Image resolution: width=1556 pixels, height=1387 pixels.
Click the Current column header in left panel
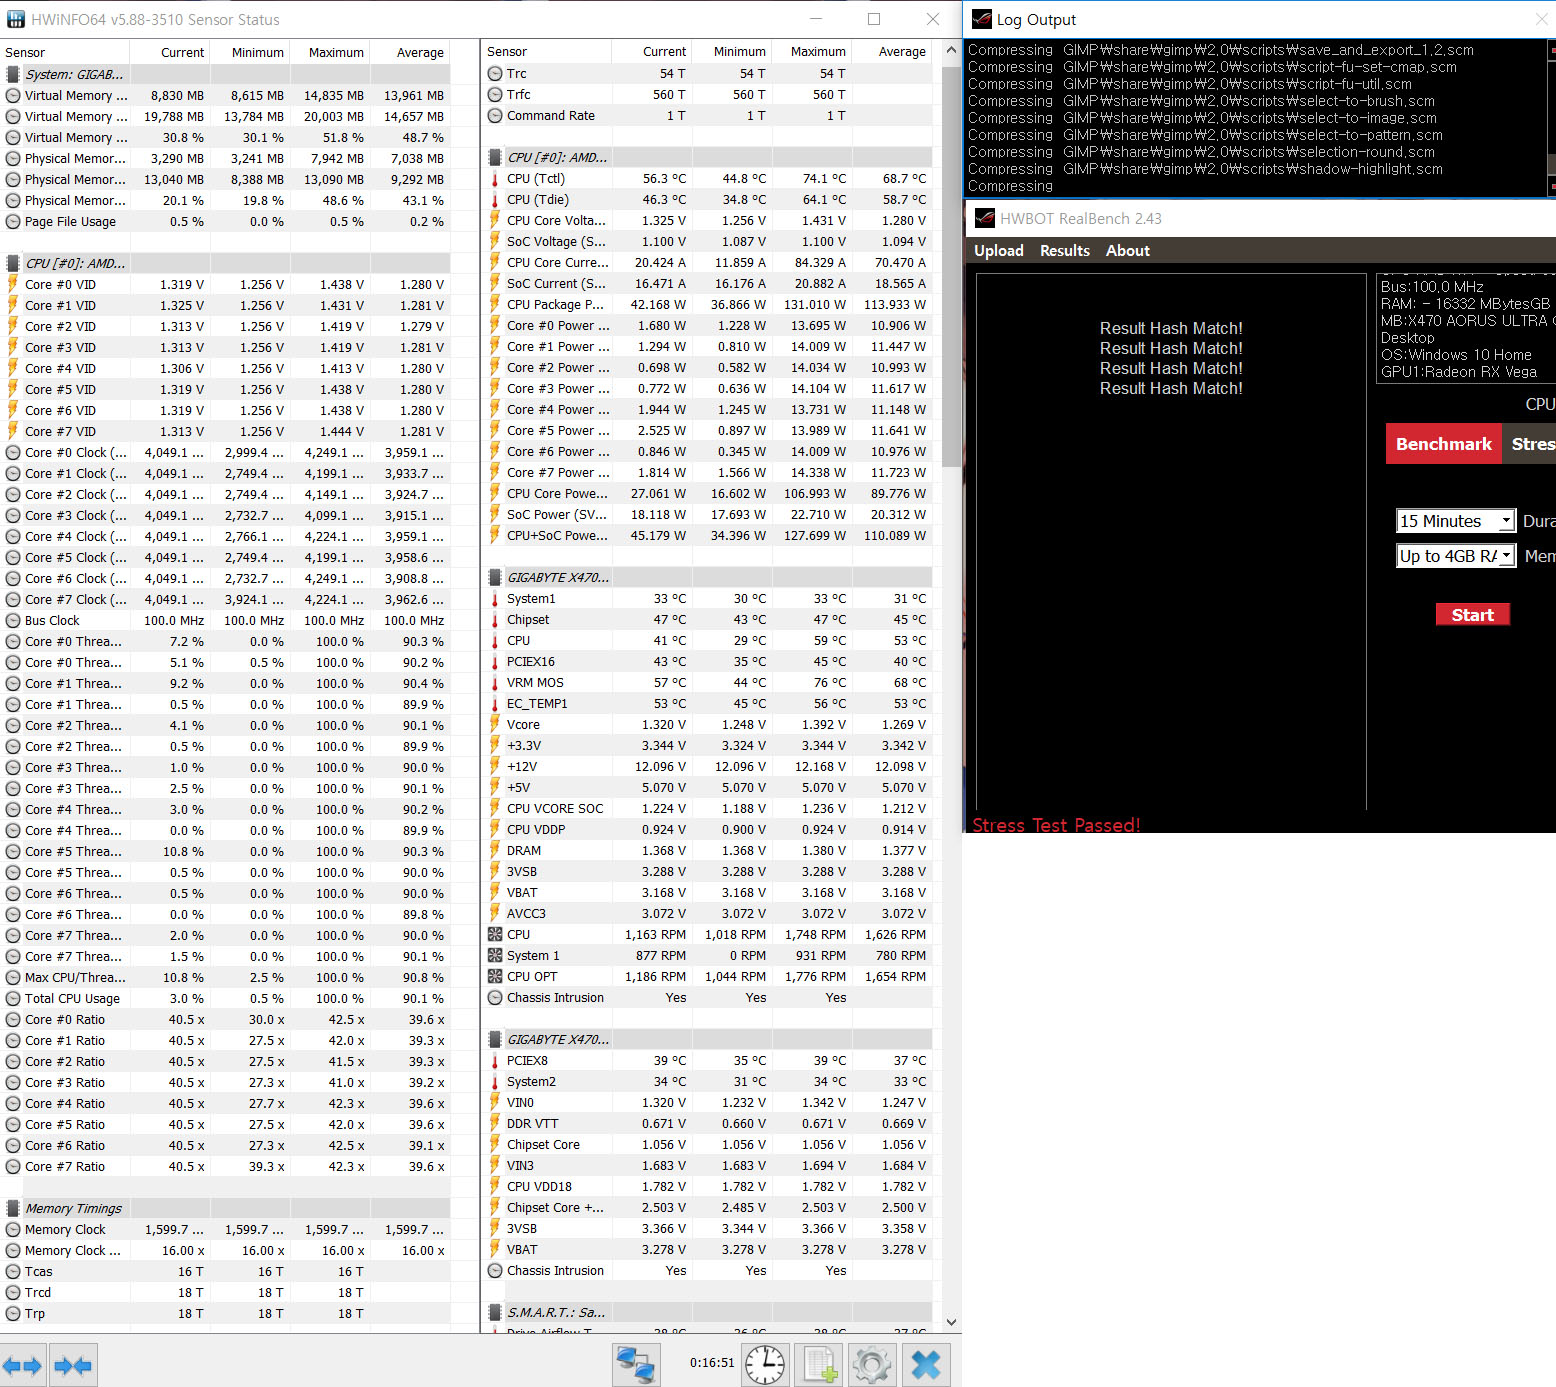pyautogui.click(x=171, y=52)
